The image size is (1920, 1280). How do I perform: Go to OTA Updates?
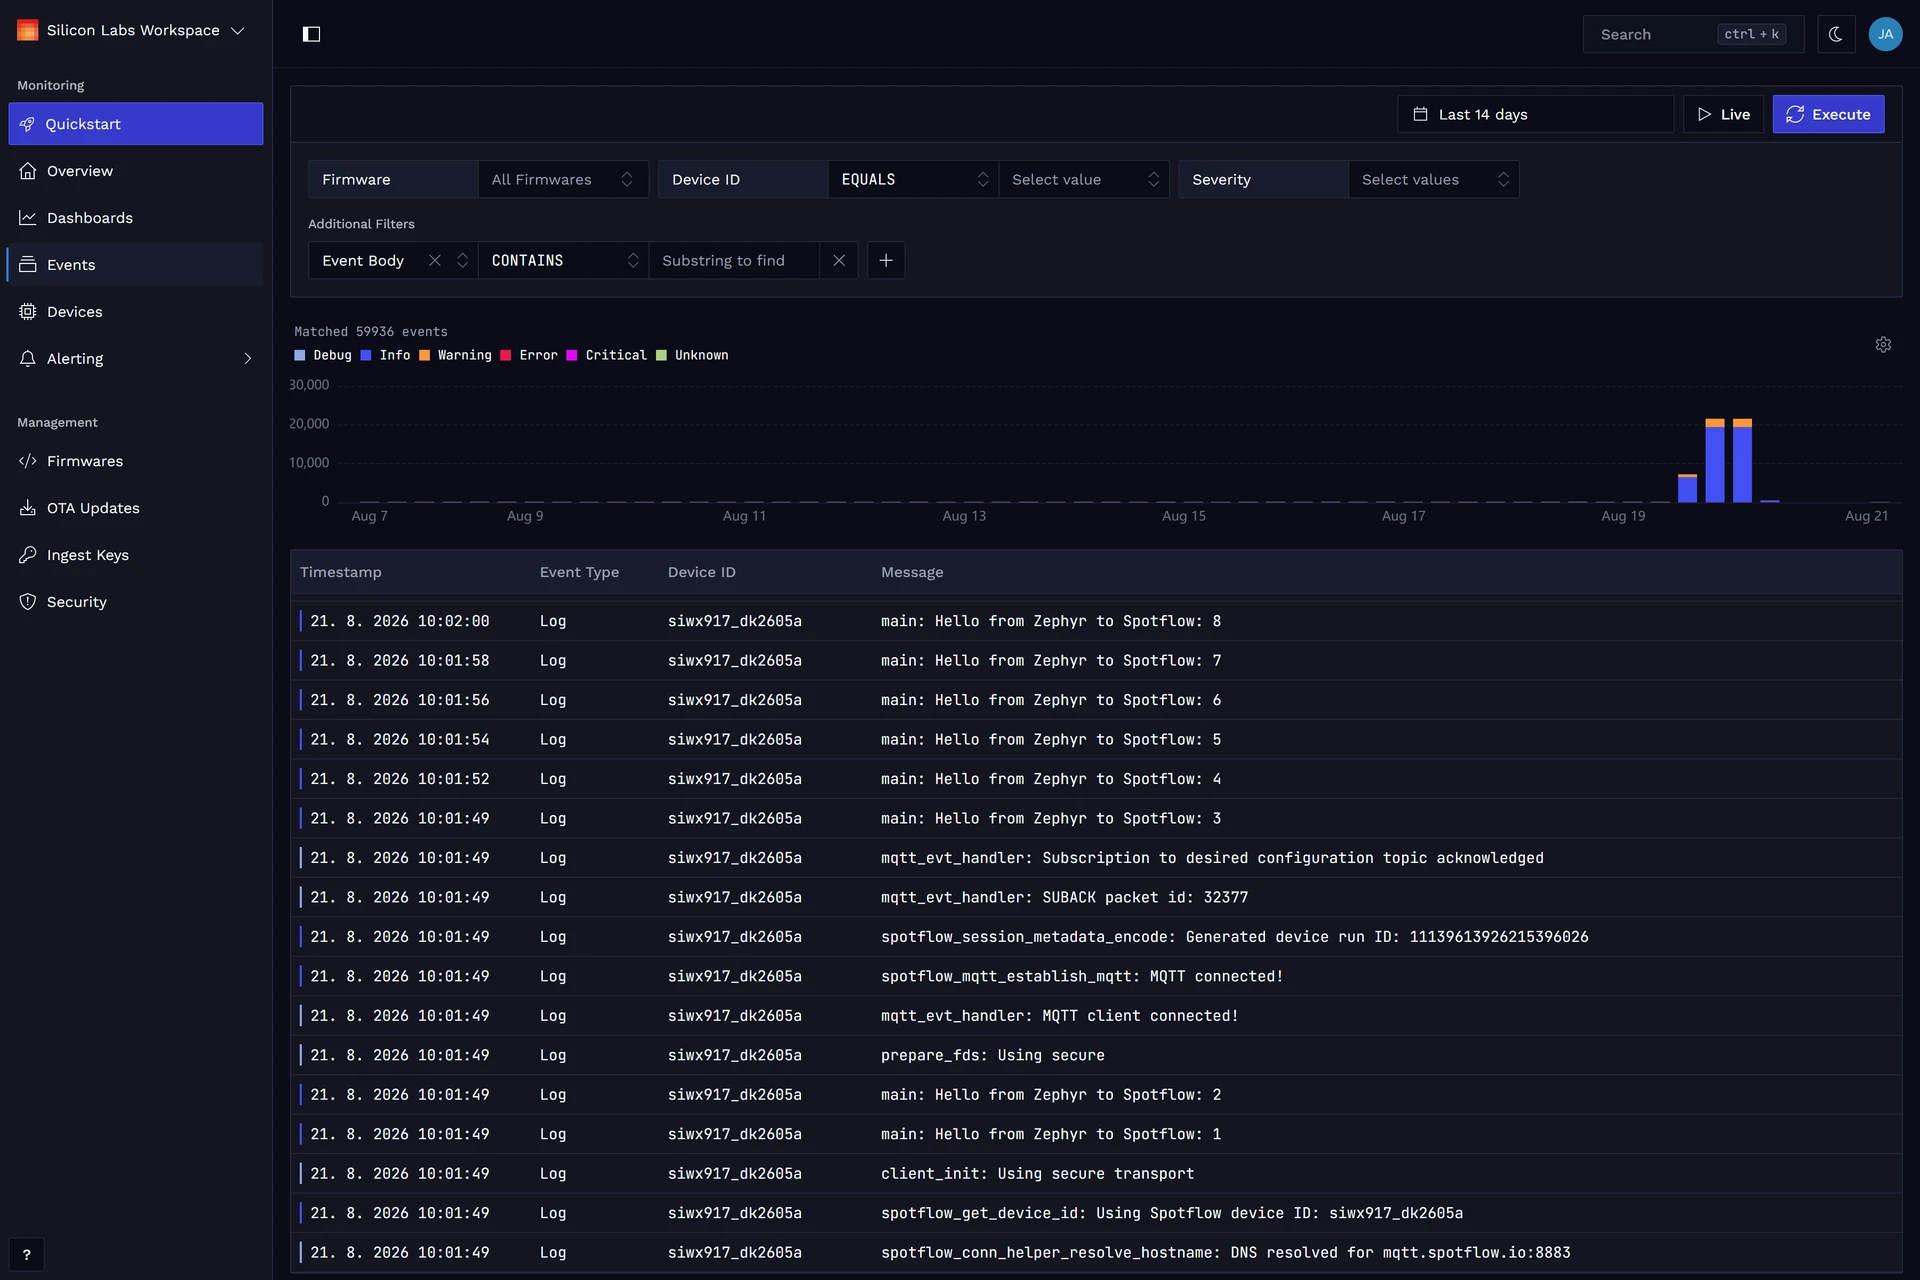pos(136,508)
